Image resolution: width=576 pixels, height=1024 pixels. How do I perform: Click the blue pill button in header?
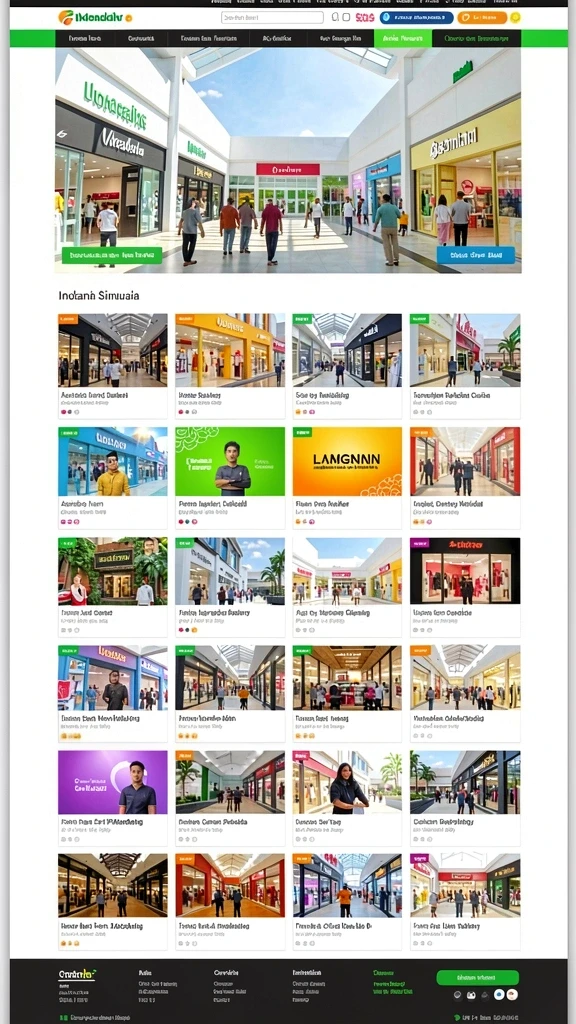417,18
